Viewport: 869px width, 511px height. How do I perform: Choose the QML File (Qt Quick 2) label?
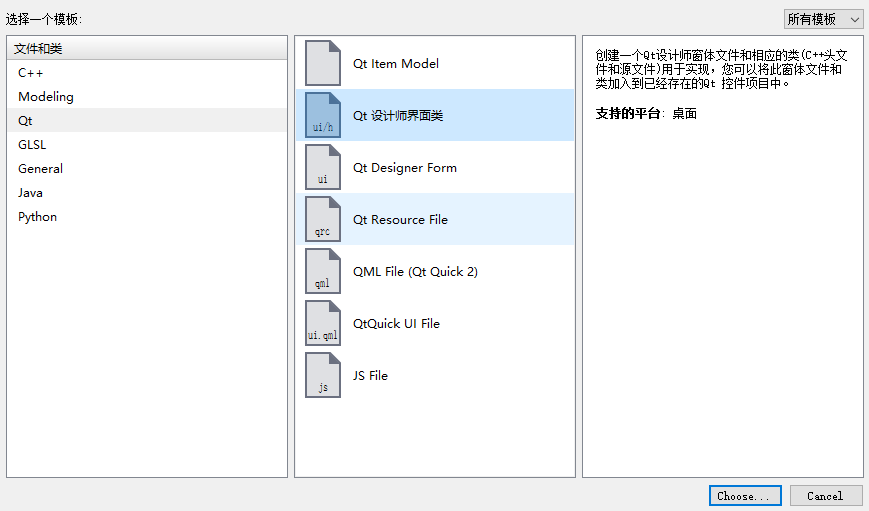pos(415,272)
